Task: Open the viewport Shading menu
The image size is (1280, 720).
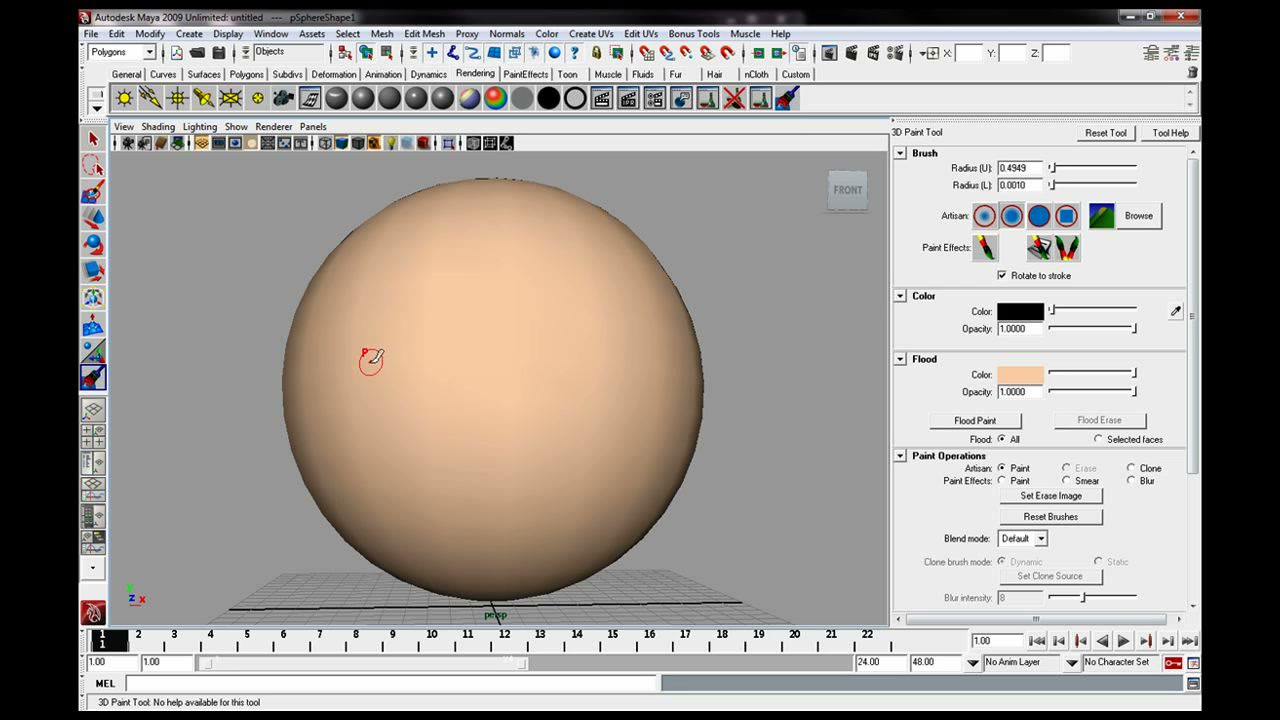Action: point(158,127)
